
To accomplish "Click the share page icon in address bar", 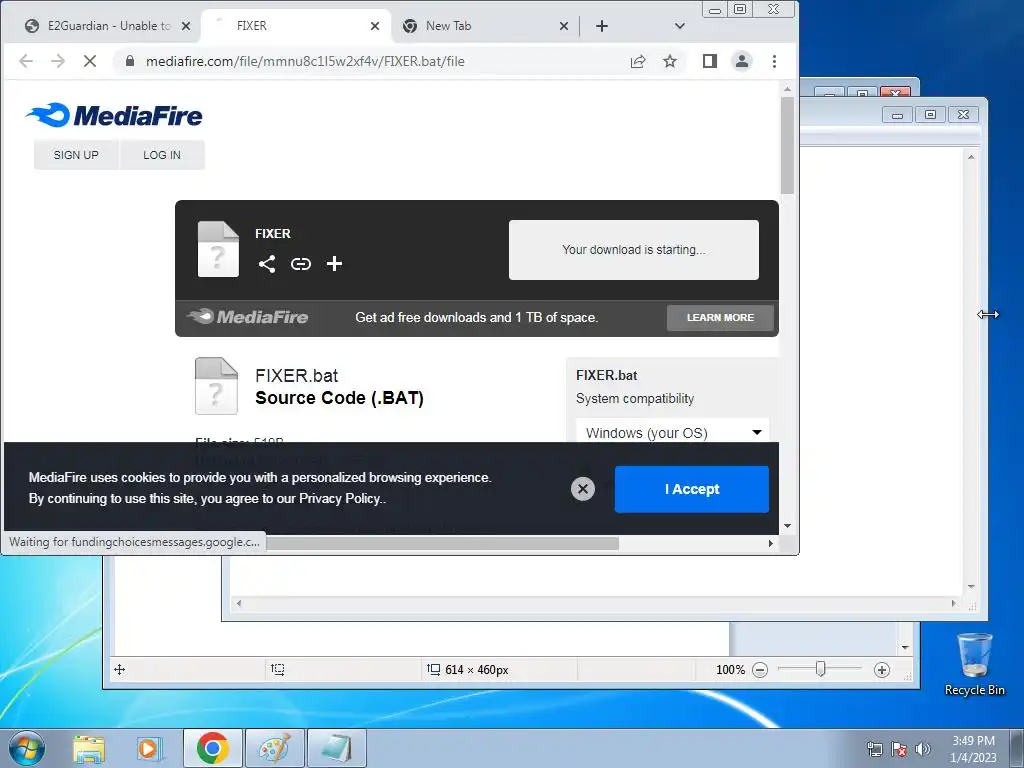I will 637,61.
